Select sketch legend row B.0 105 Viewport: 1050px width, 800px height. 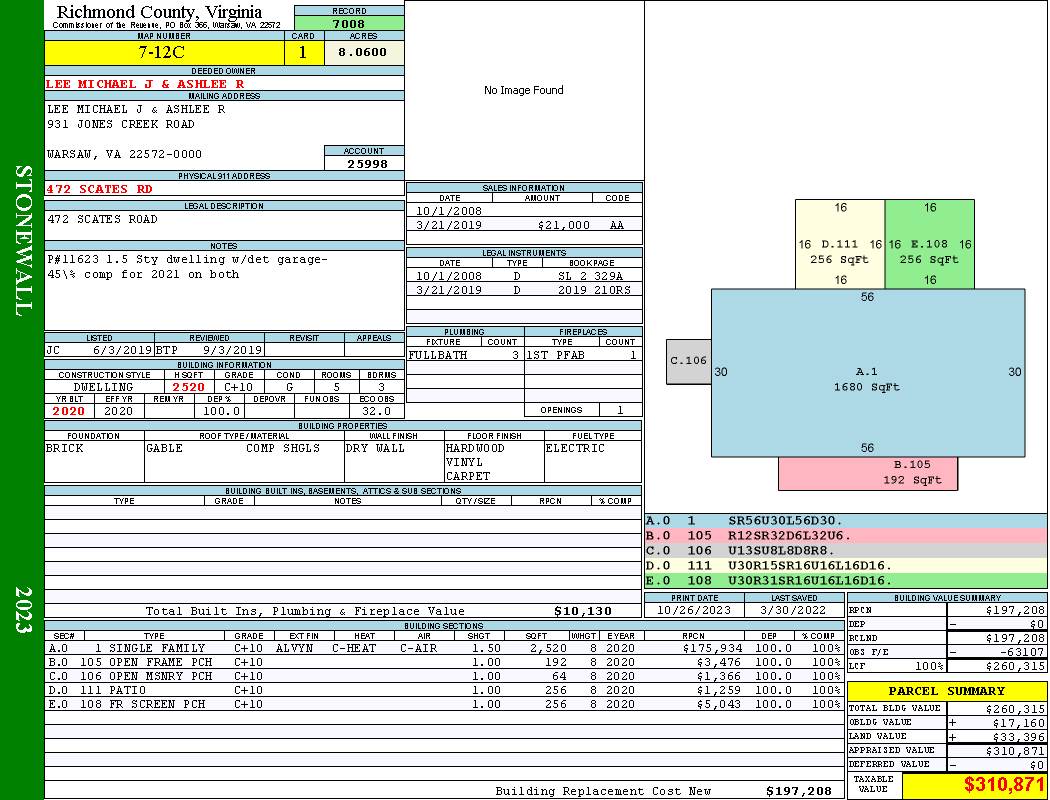[846, 536]
